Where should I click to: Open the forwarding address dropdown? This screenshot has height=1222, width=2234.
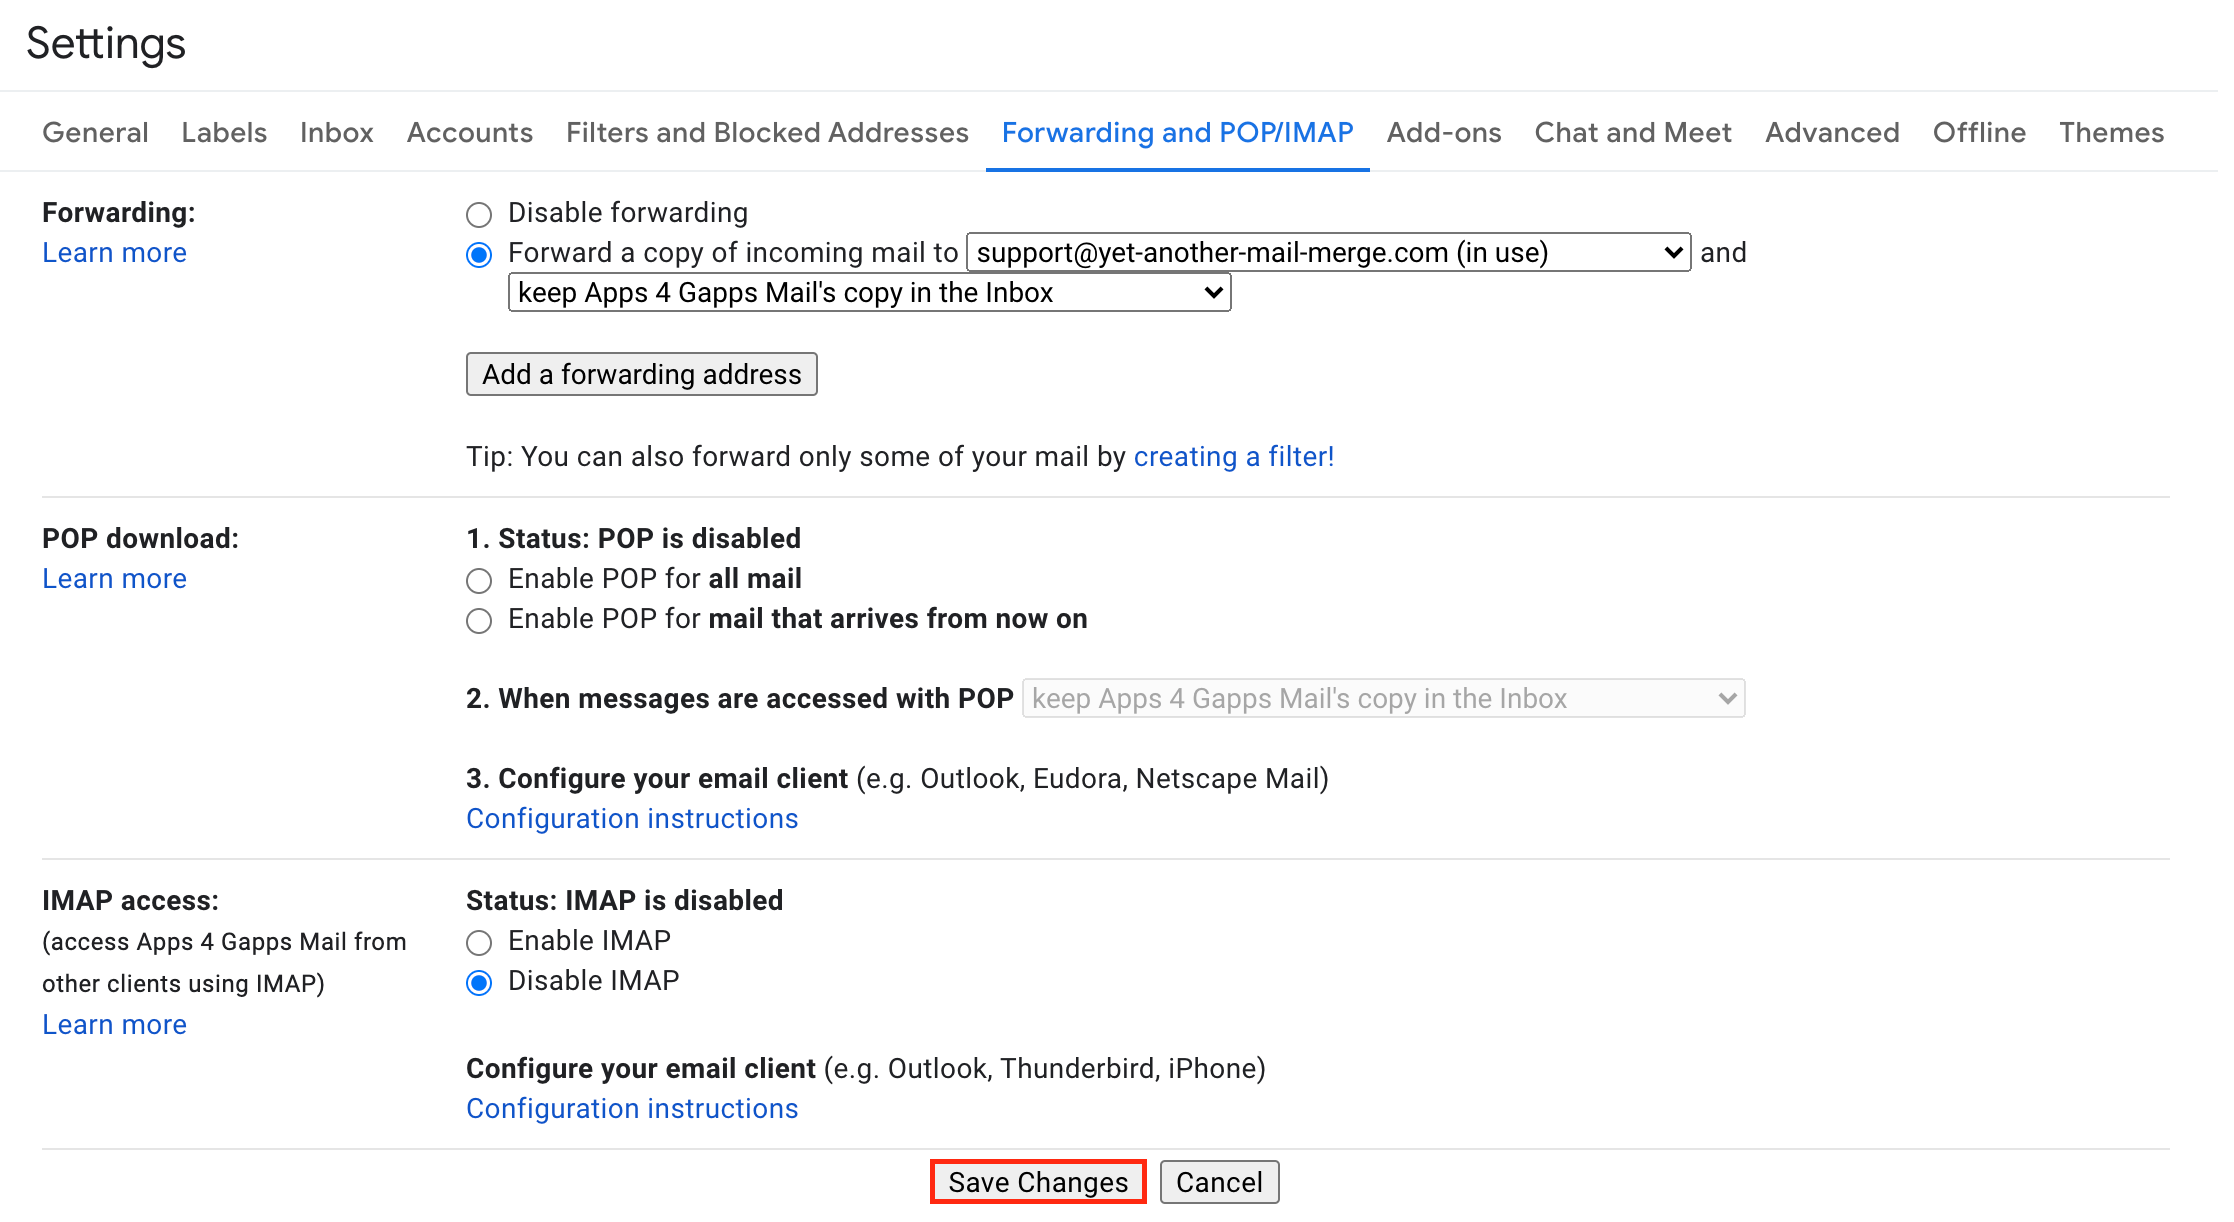(1328, 252)
